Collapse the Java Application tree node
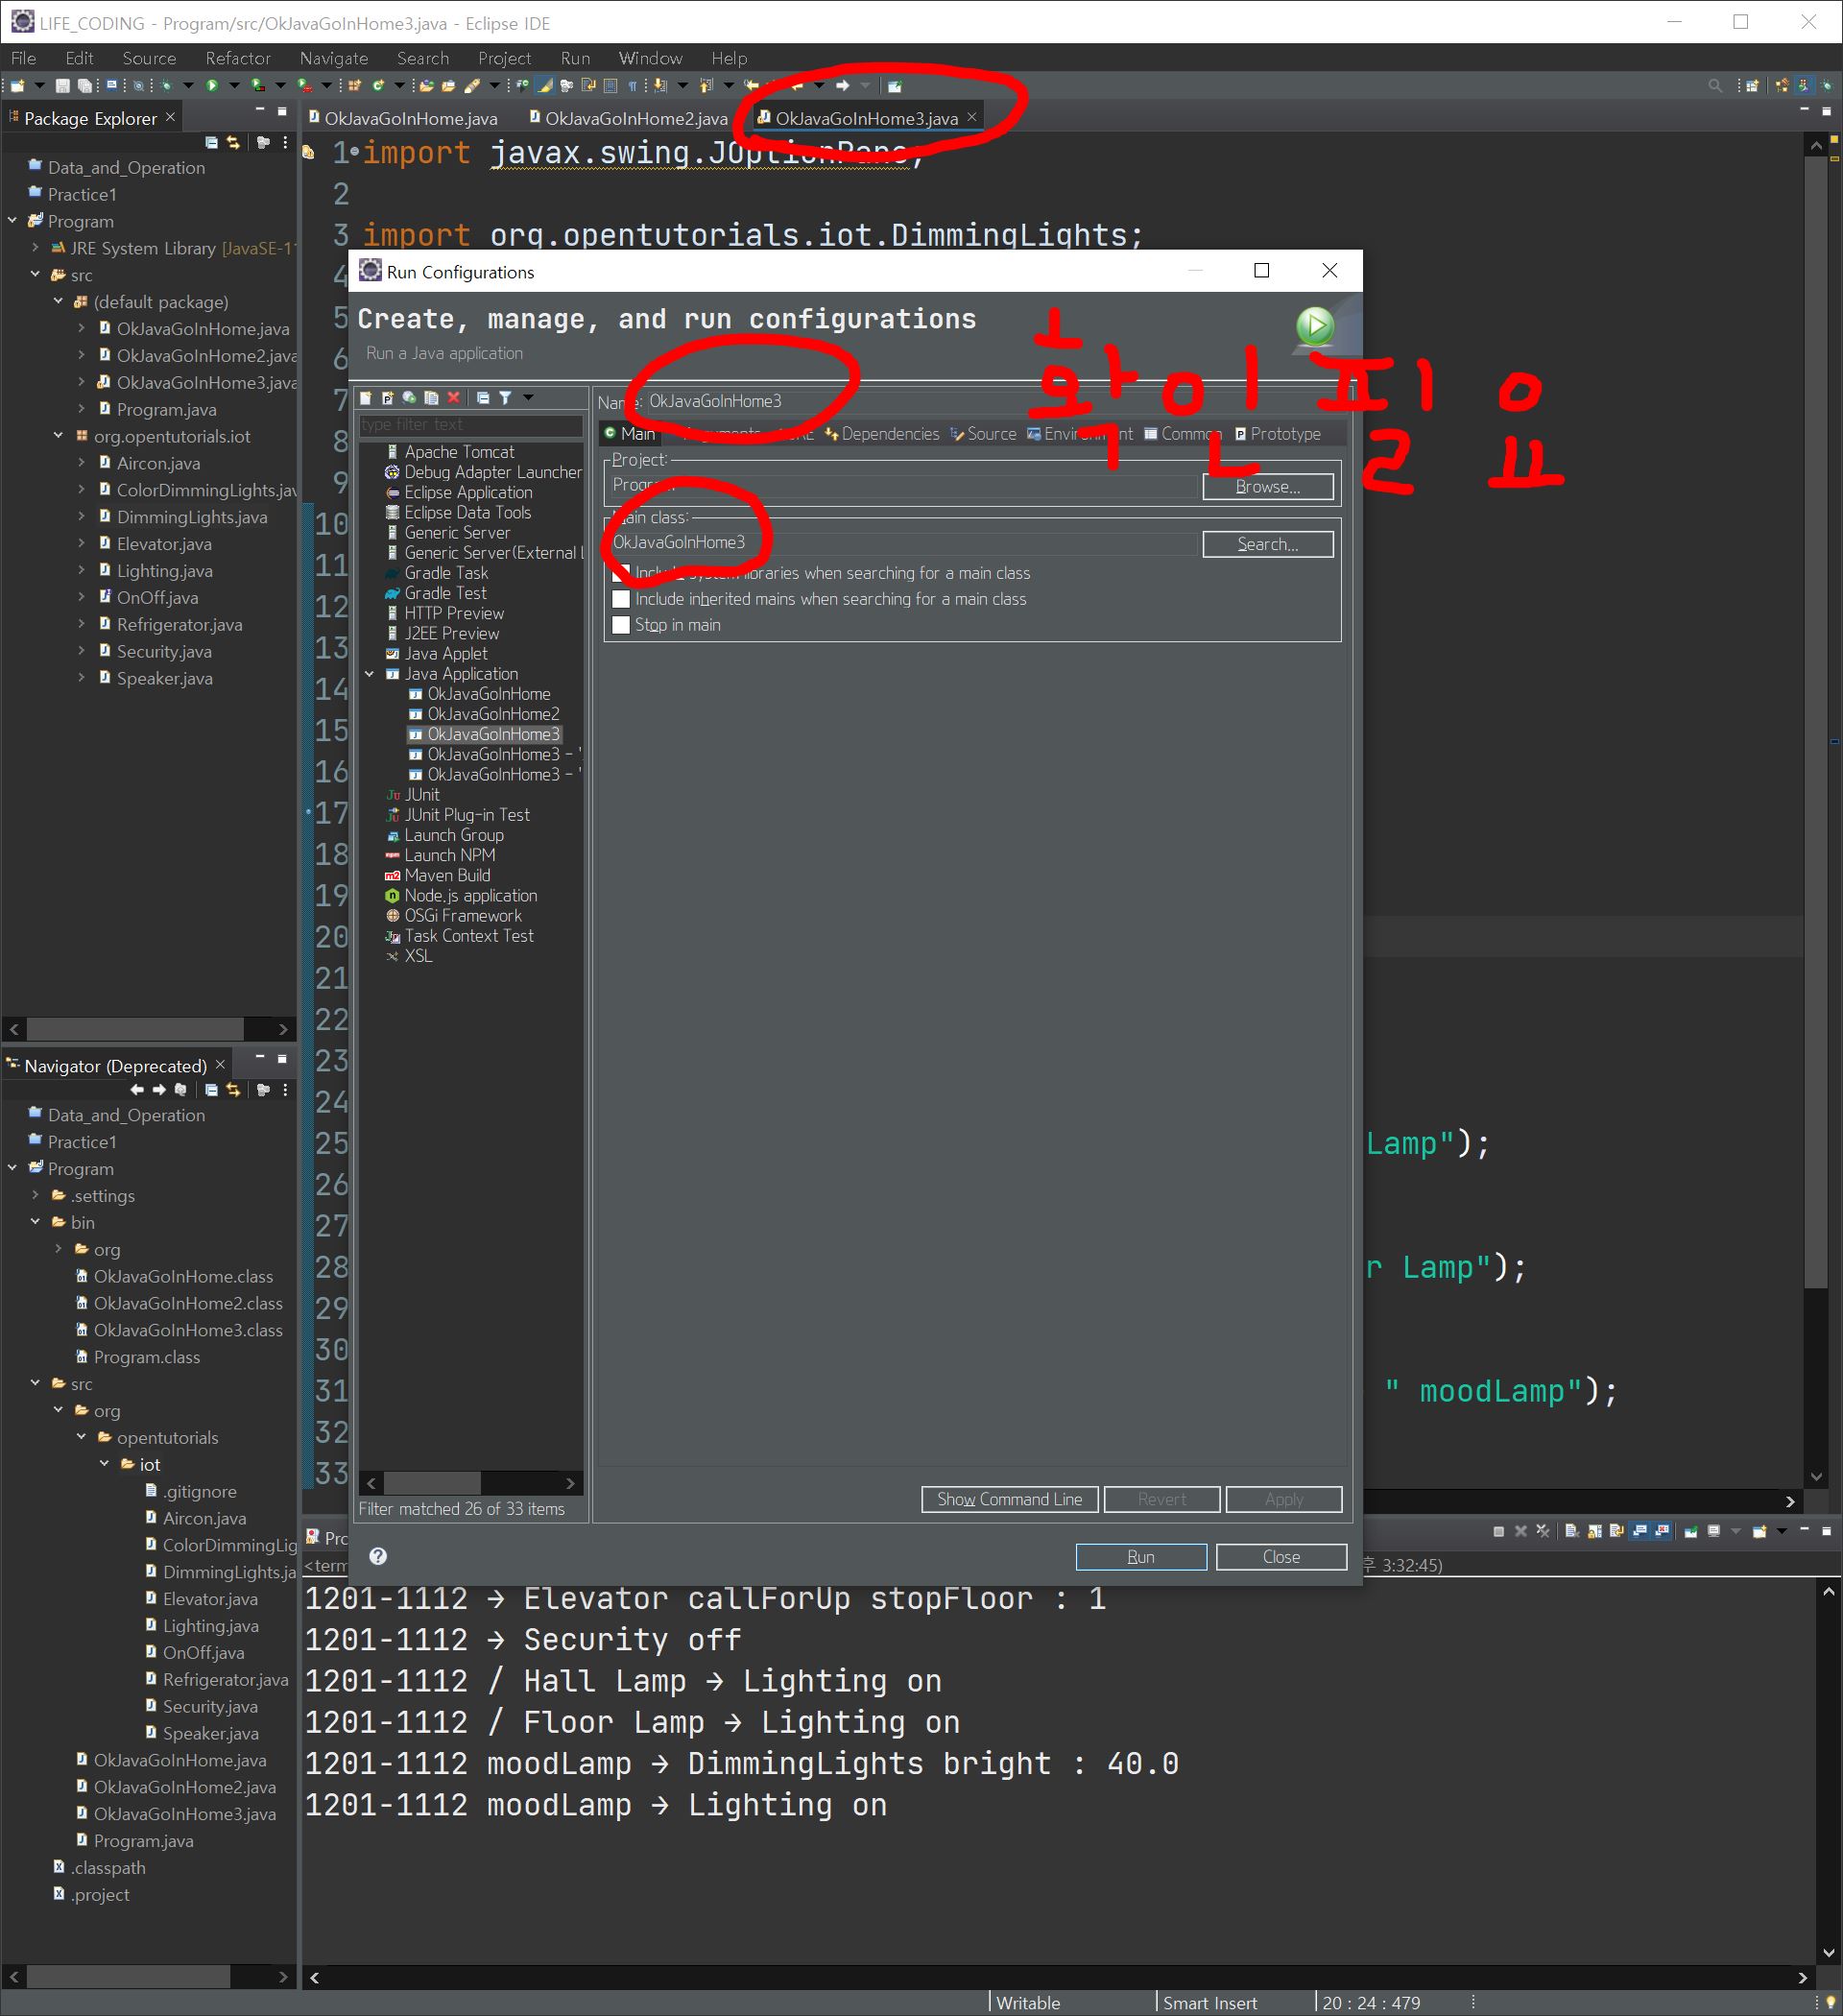1843x2016 pixels. 369,674
